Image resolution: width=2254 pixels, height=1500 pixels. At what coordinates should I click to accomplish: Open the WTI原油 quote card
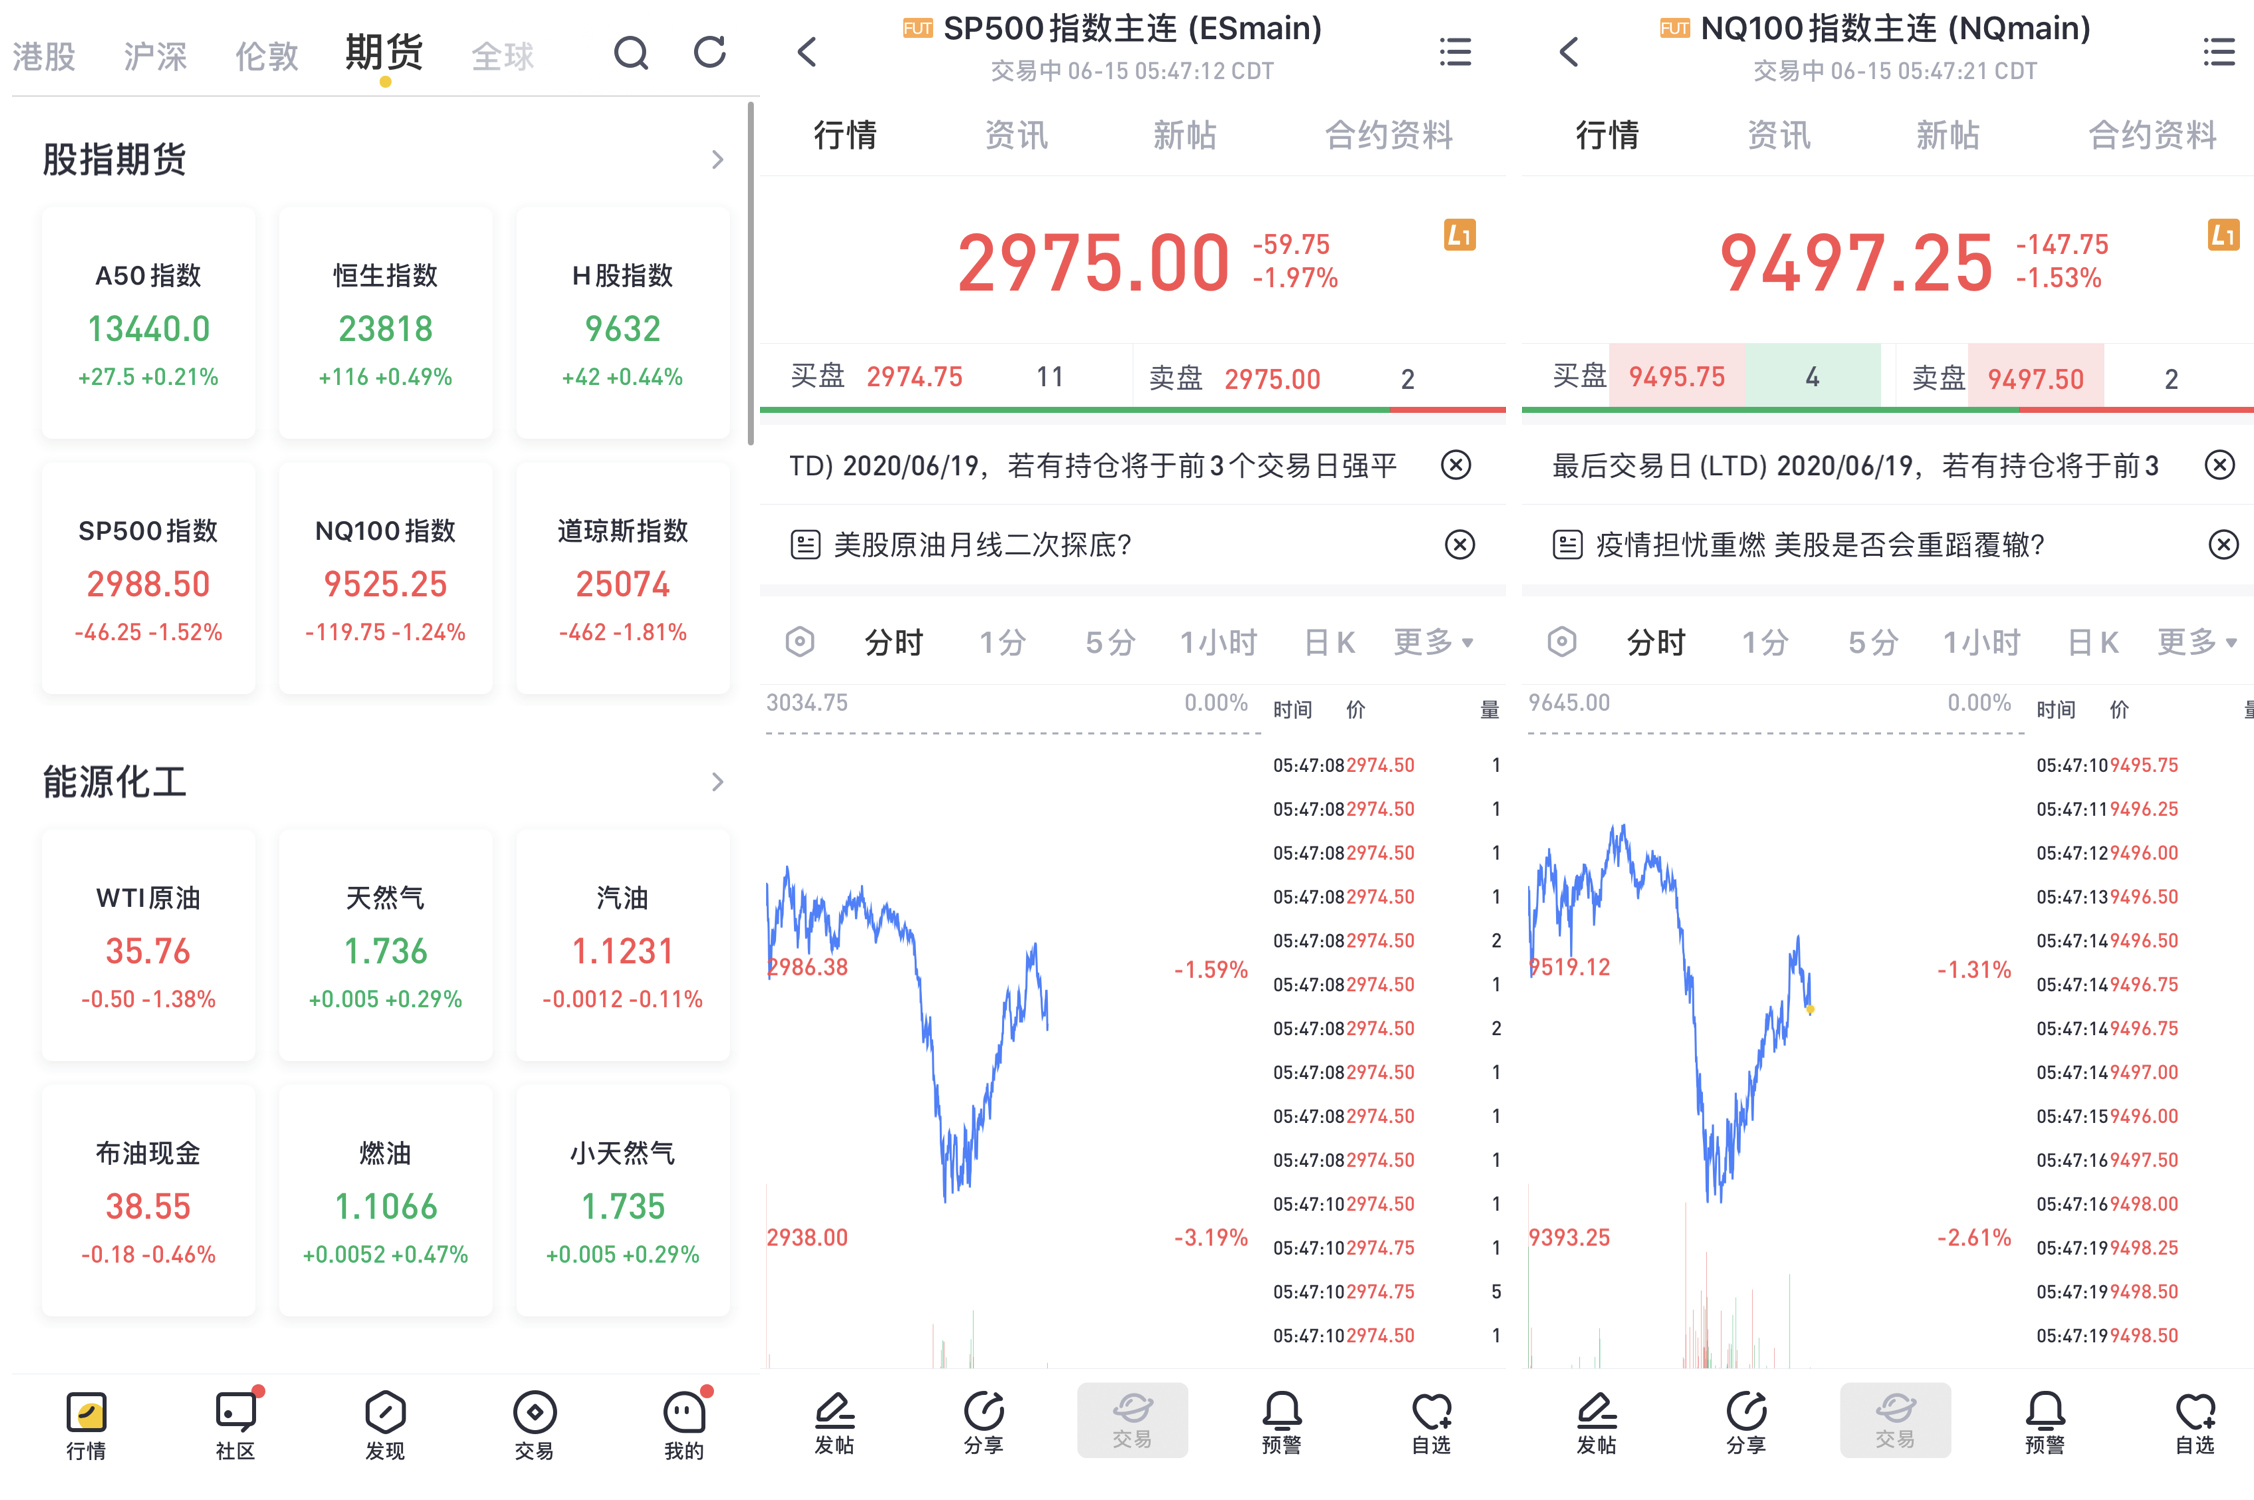[148, 945]
